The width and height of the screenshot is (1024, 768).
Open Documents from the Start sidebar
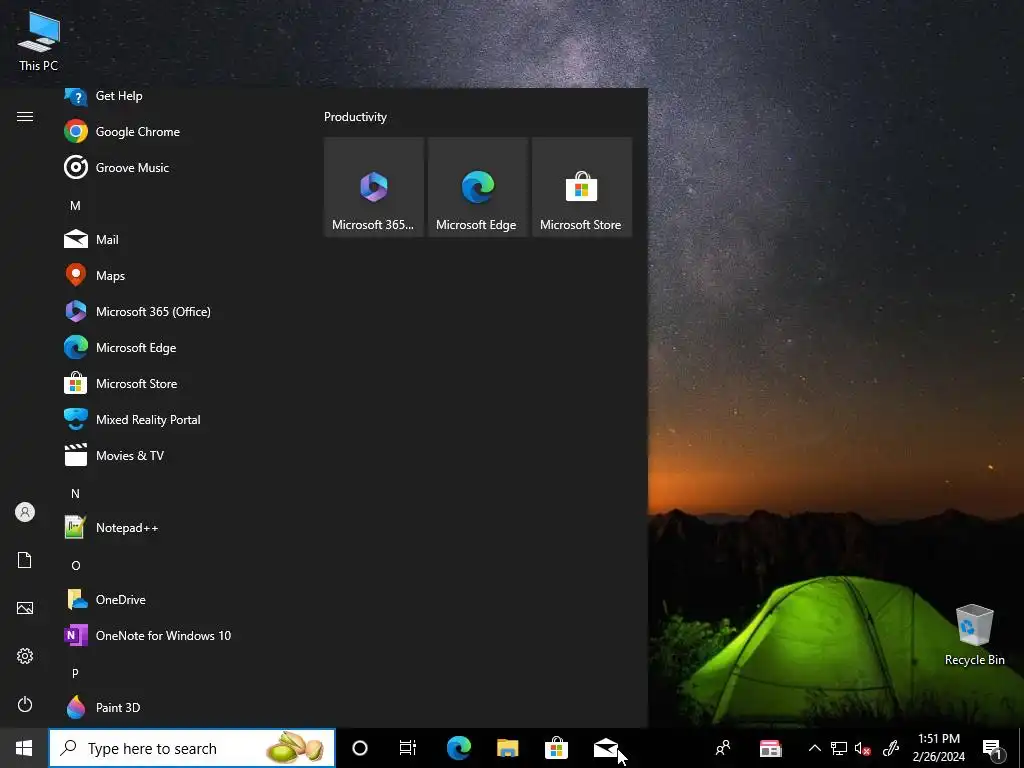point(25,560)
